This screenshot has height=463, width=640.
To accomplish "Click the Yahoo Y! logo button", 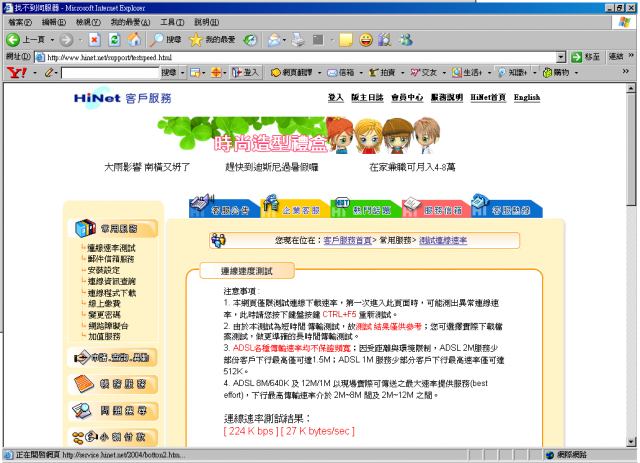I will click(17, 73).
